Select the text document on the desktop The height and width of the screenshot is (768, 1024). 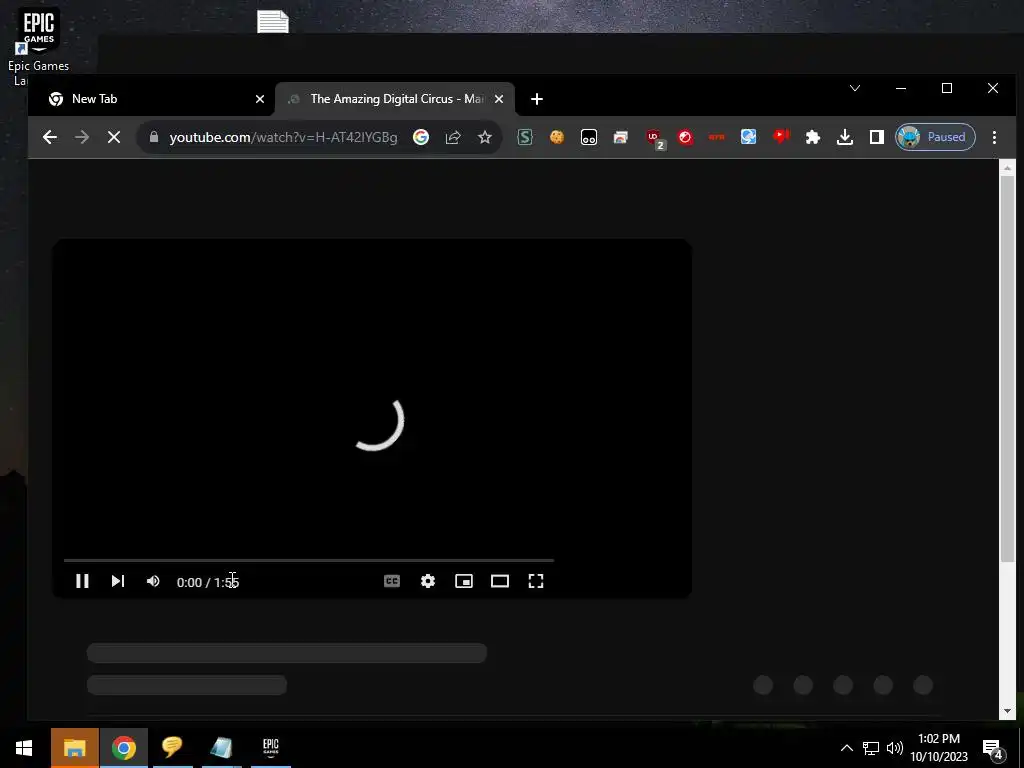pyautogui.click(x=273, y=22)
